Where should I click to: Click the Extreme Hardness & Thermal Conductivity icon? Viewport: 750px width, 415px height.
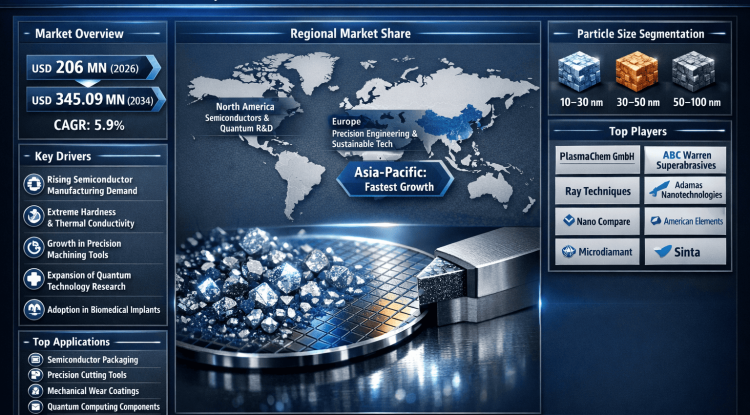pos(33,217)
